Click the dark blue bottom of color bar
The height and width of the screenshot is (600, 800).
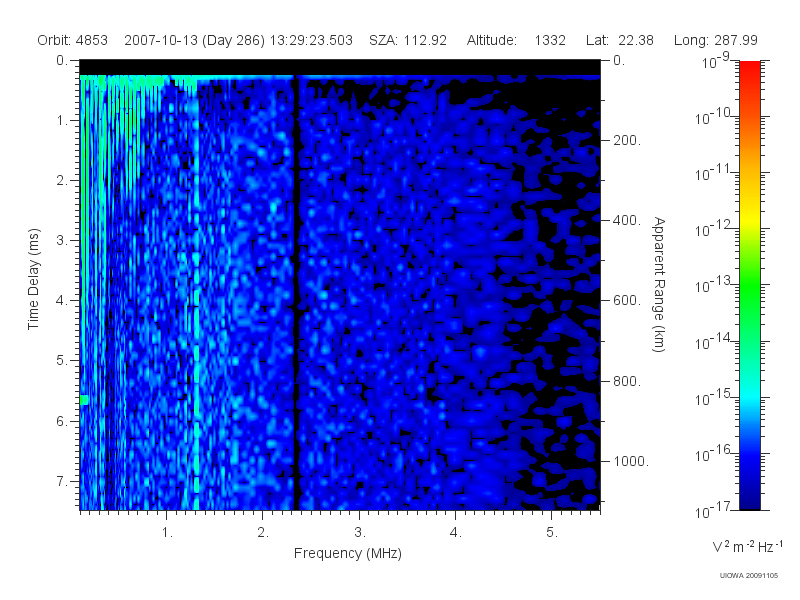click(749, 497)
